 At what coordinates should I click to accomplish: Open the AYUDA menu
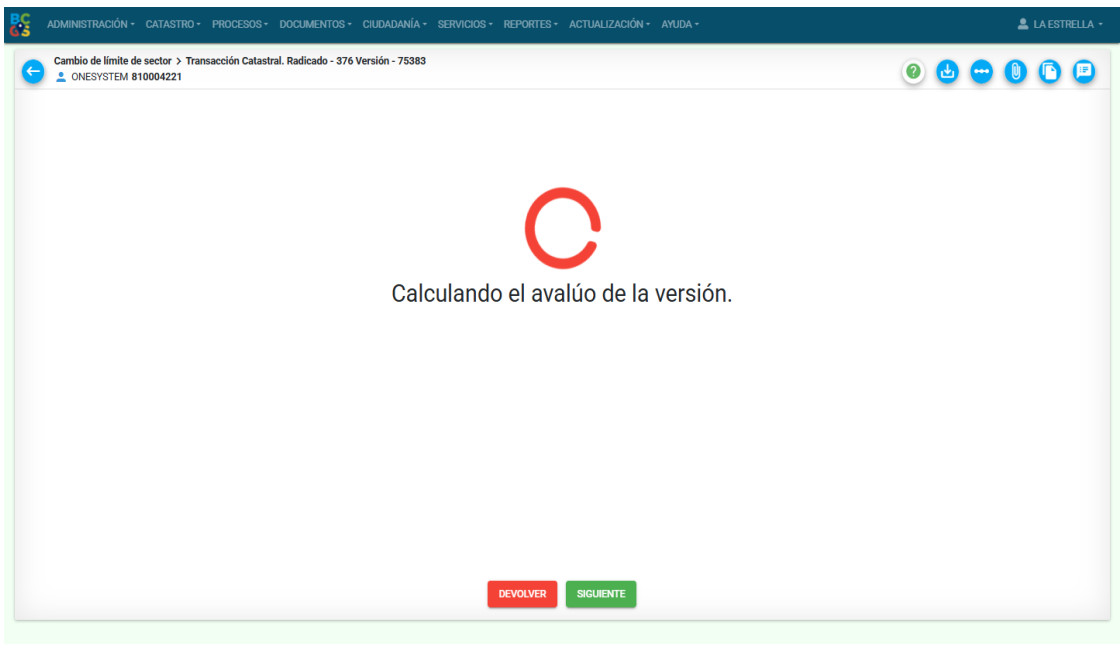680,24
